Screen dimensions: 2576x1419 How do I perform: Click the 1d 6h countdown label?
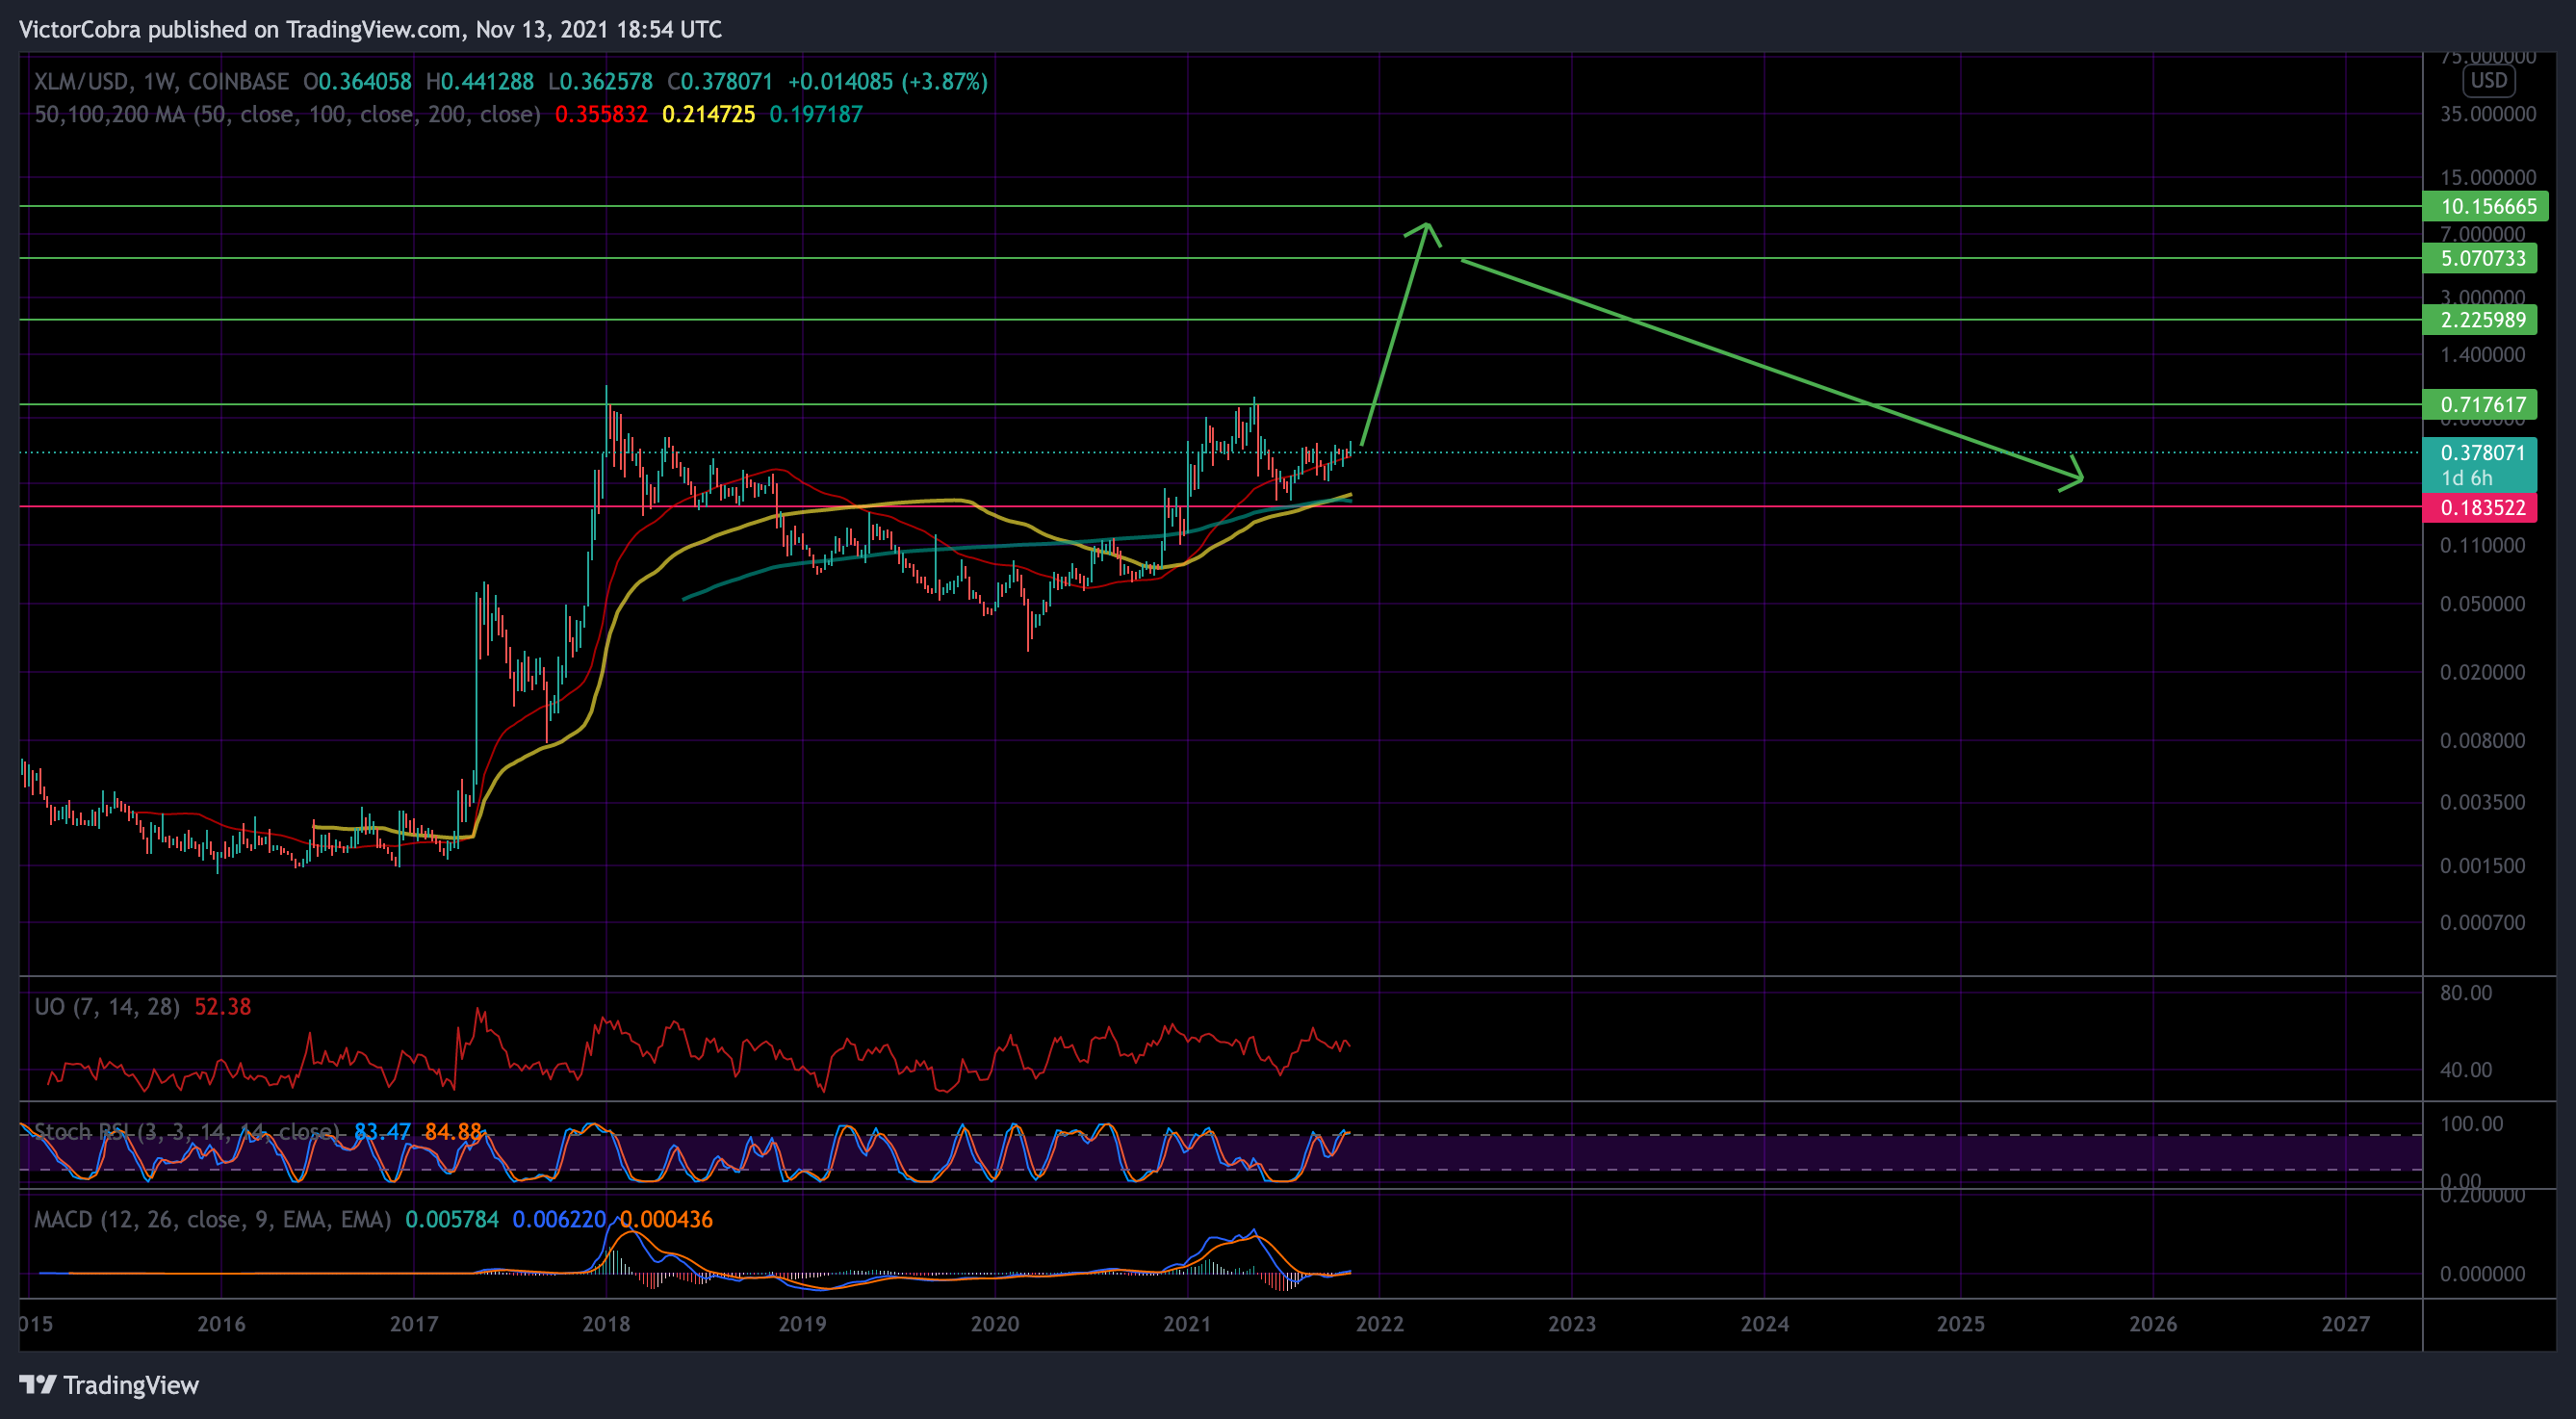(2467, 478)
